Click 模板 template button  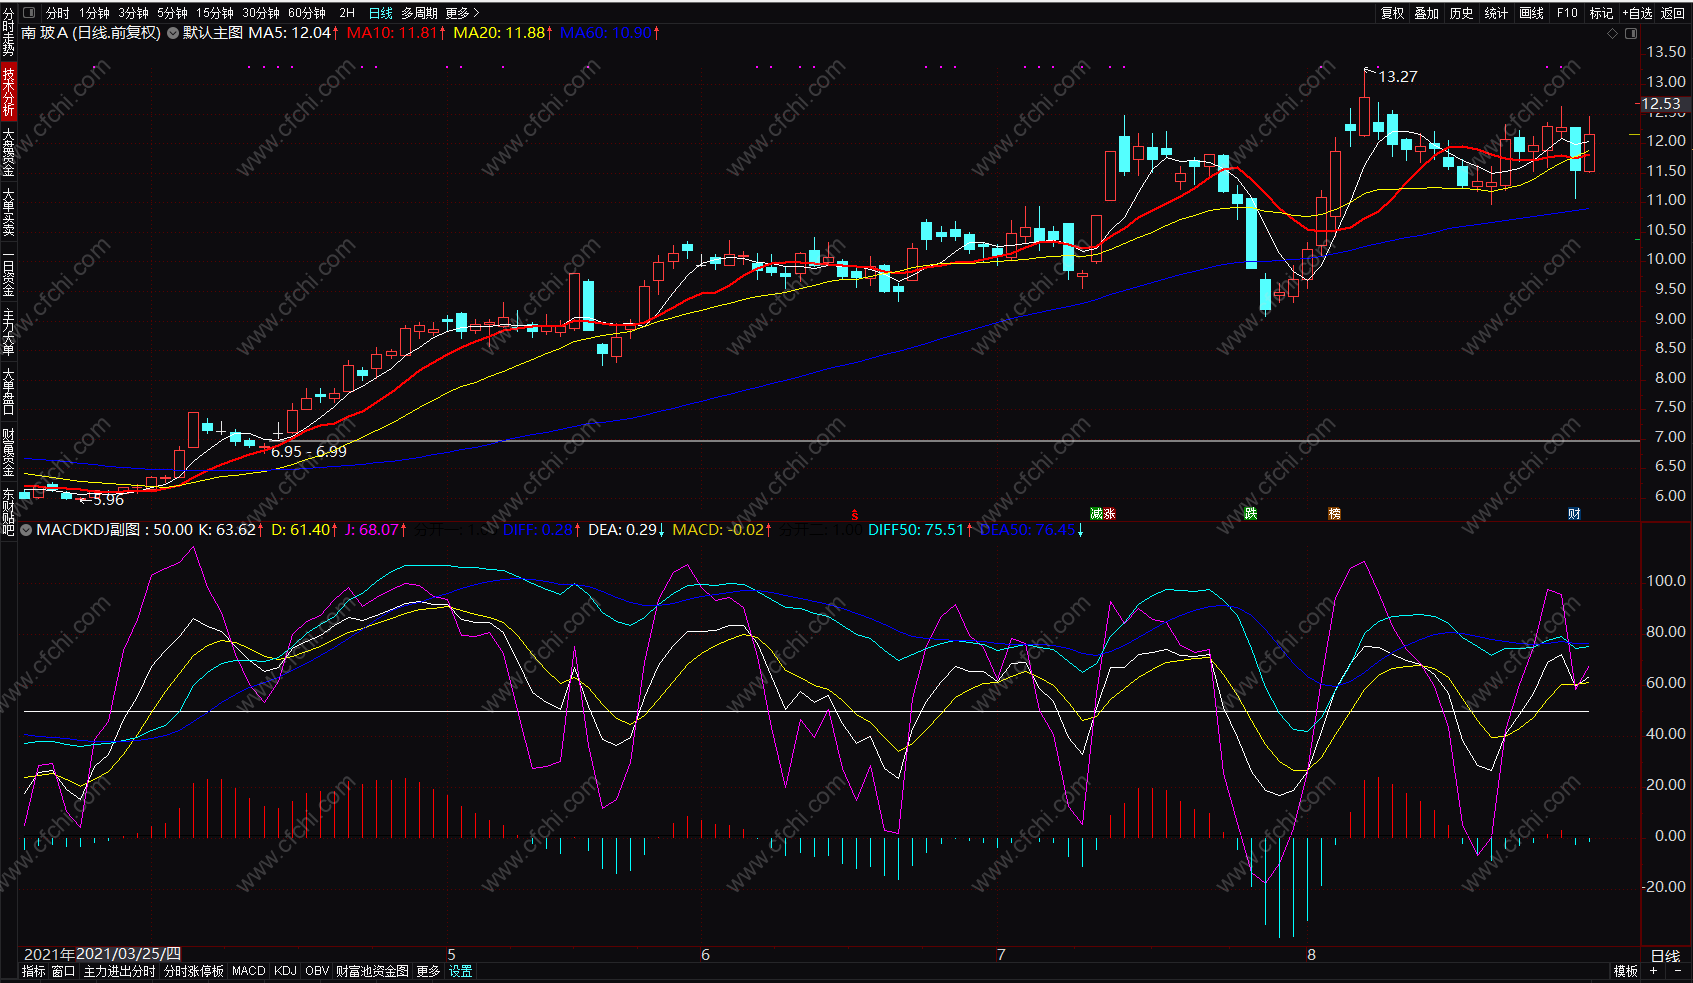coord(1626,971)
